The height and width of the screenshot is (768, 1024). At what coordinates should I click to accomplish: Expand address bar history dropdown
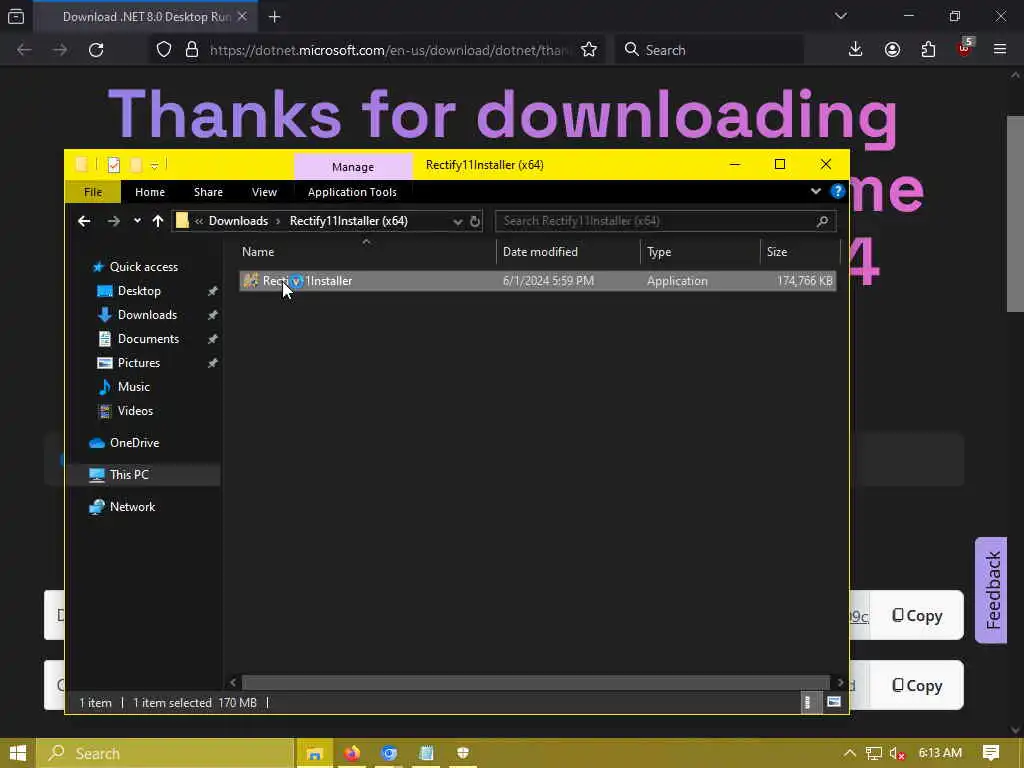tap(458, 221)
